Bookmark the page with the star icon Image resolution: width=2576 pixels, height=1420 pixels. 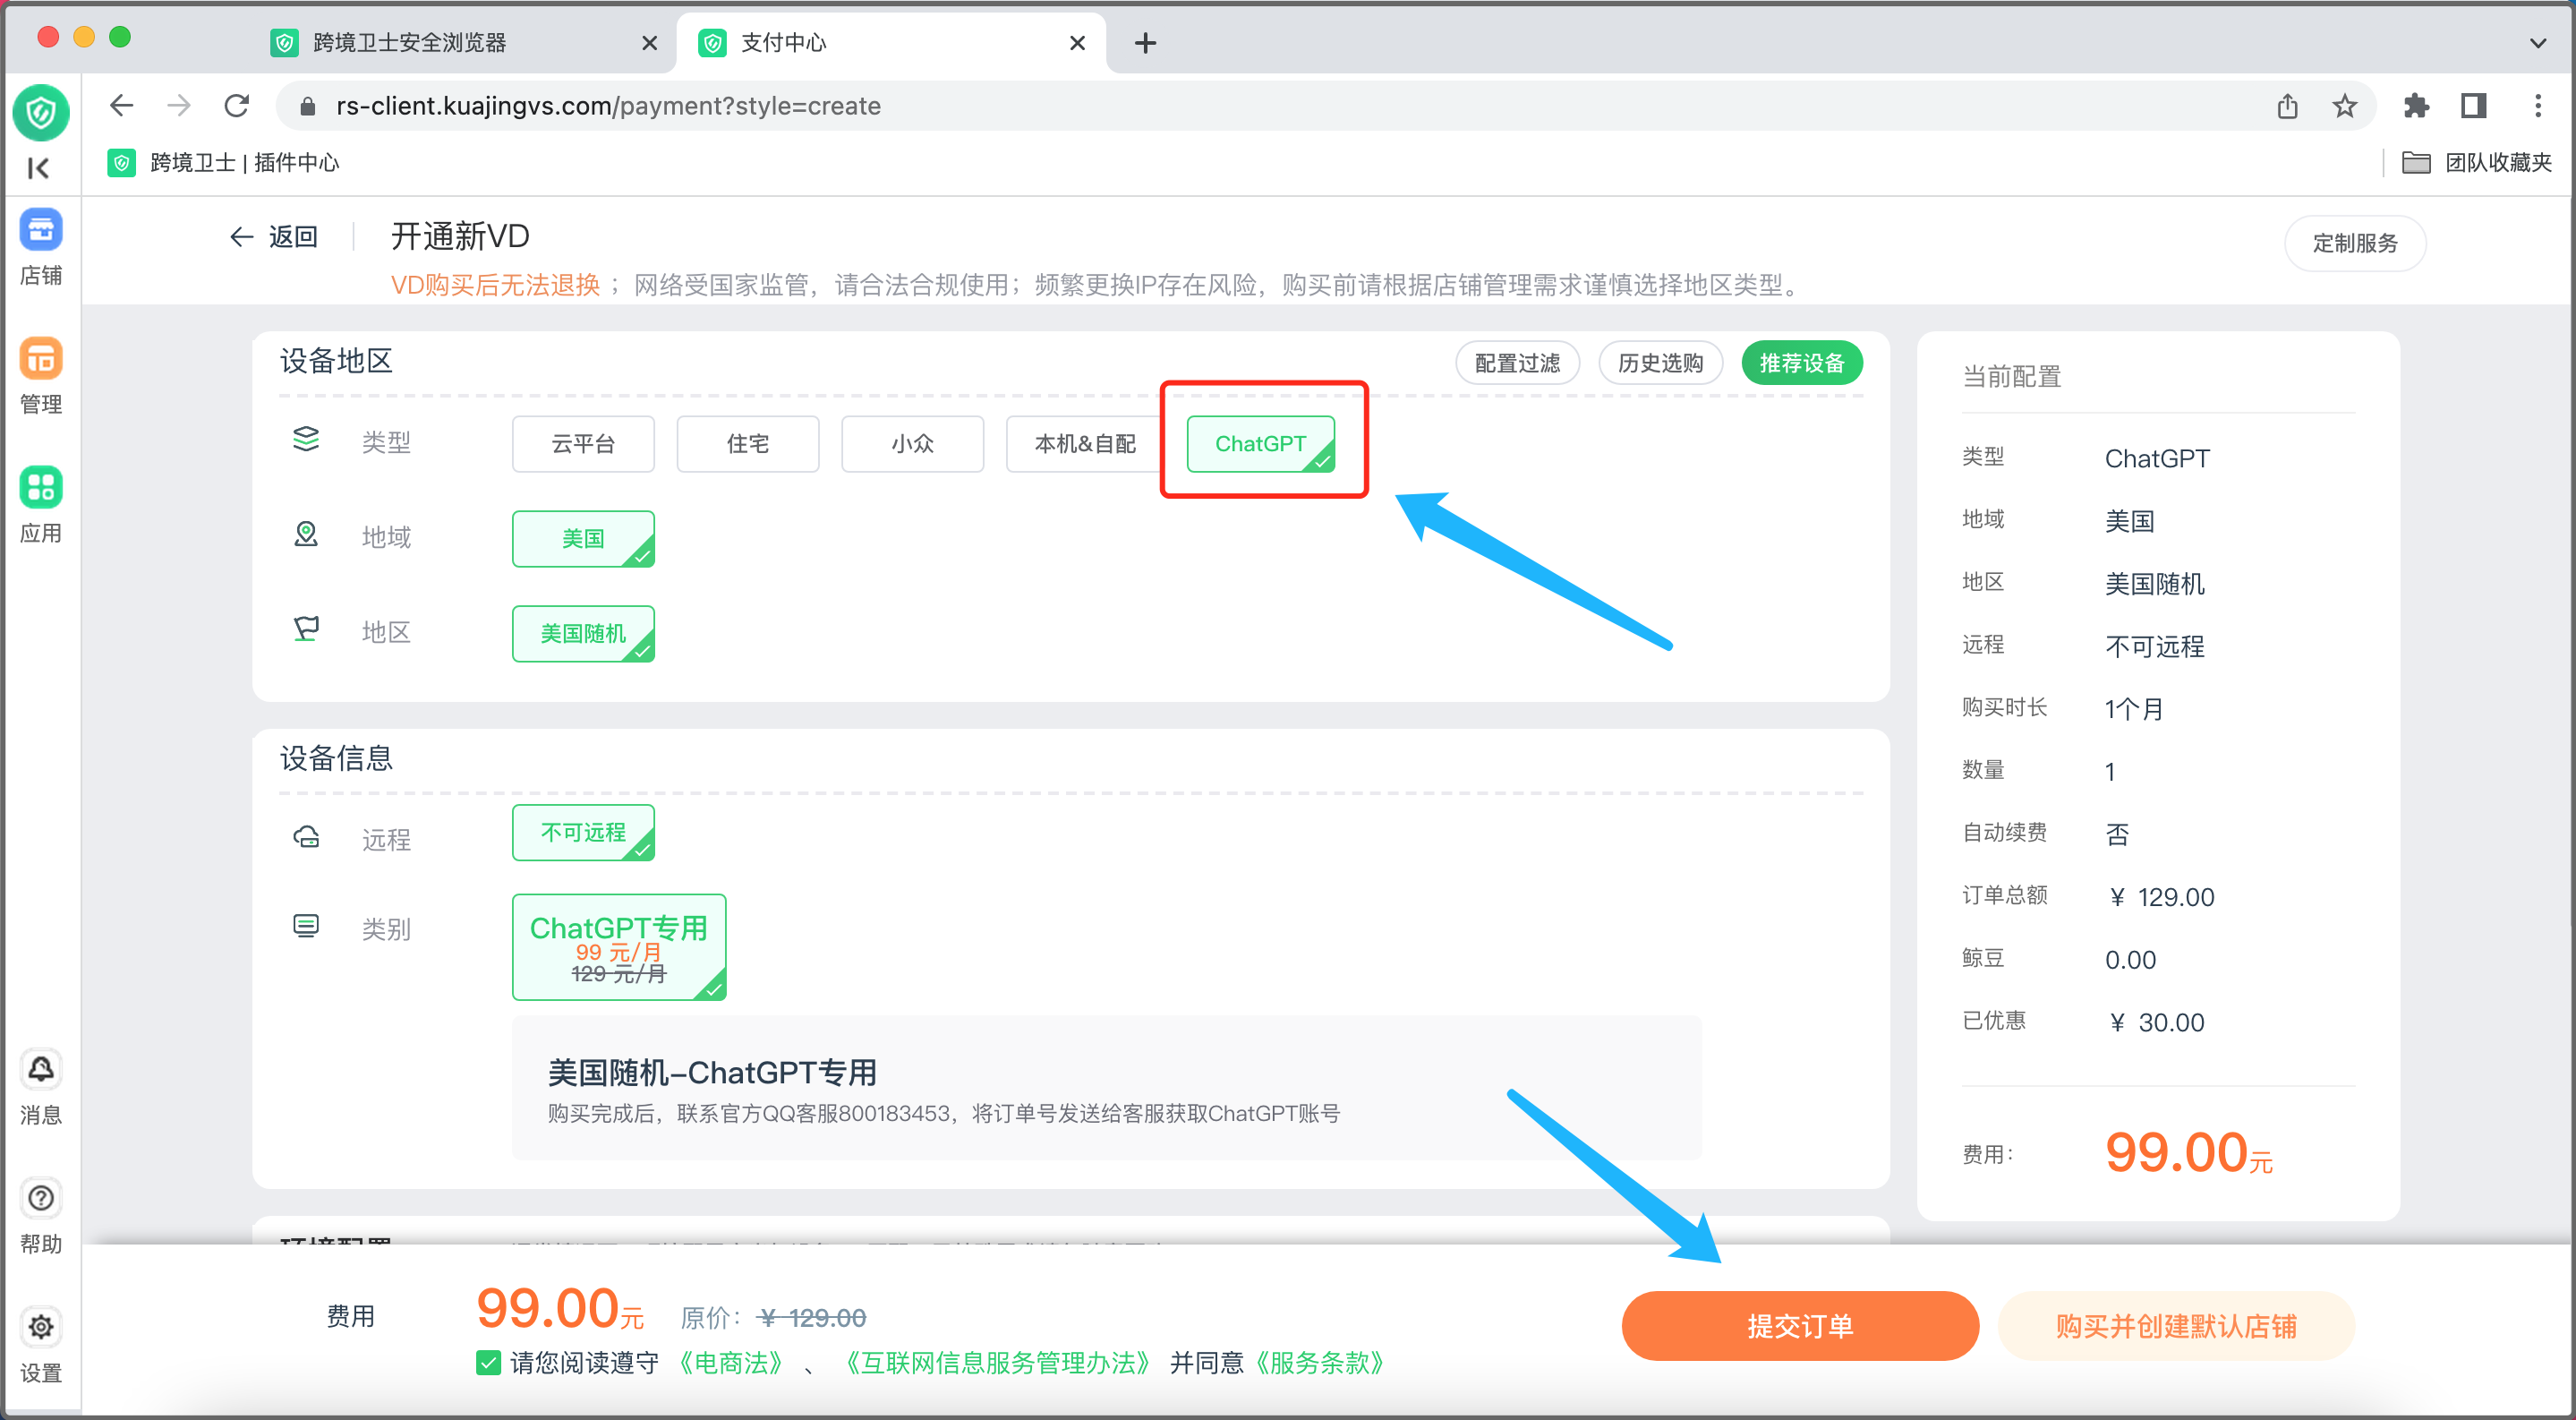pos(2345,106)
